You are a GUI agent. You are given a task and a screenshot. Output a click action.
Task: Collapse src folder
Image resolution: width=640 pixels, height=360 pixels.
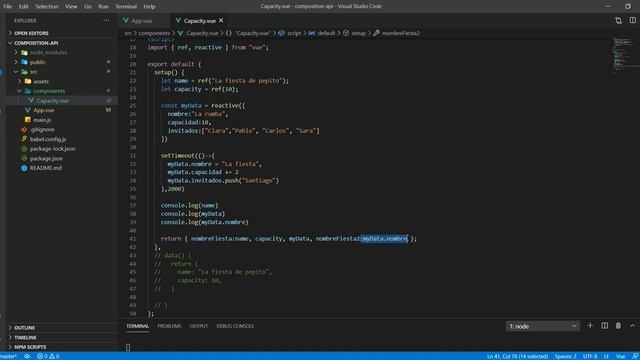33,72
